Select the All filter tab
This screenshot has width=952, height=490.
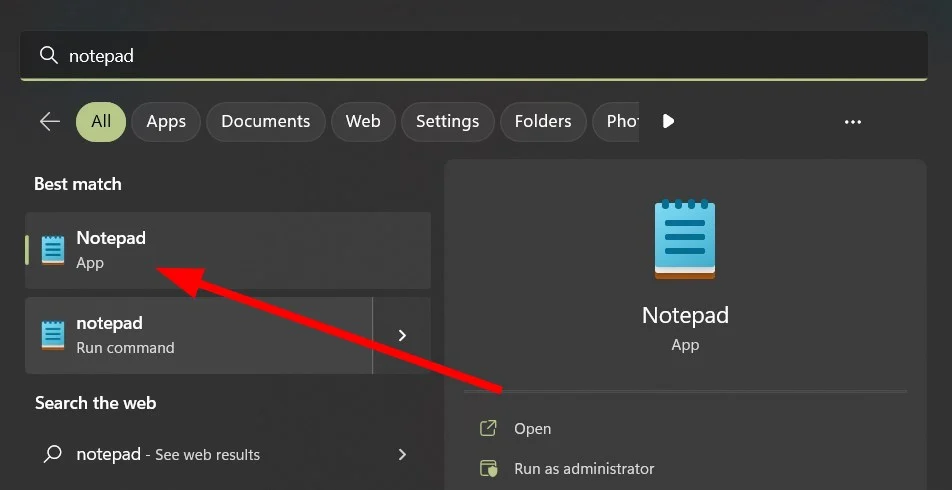(101, 121)
